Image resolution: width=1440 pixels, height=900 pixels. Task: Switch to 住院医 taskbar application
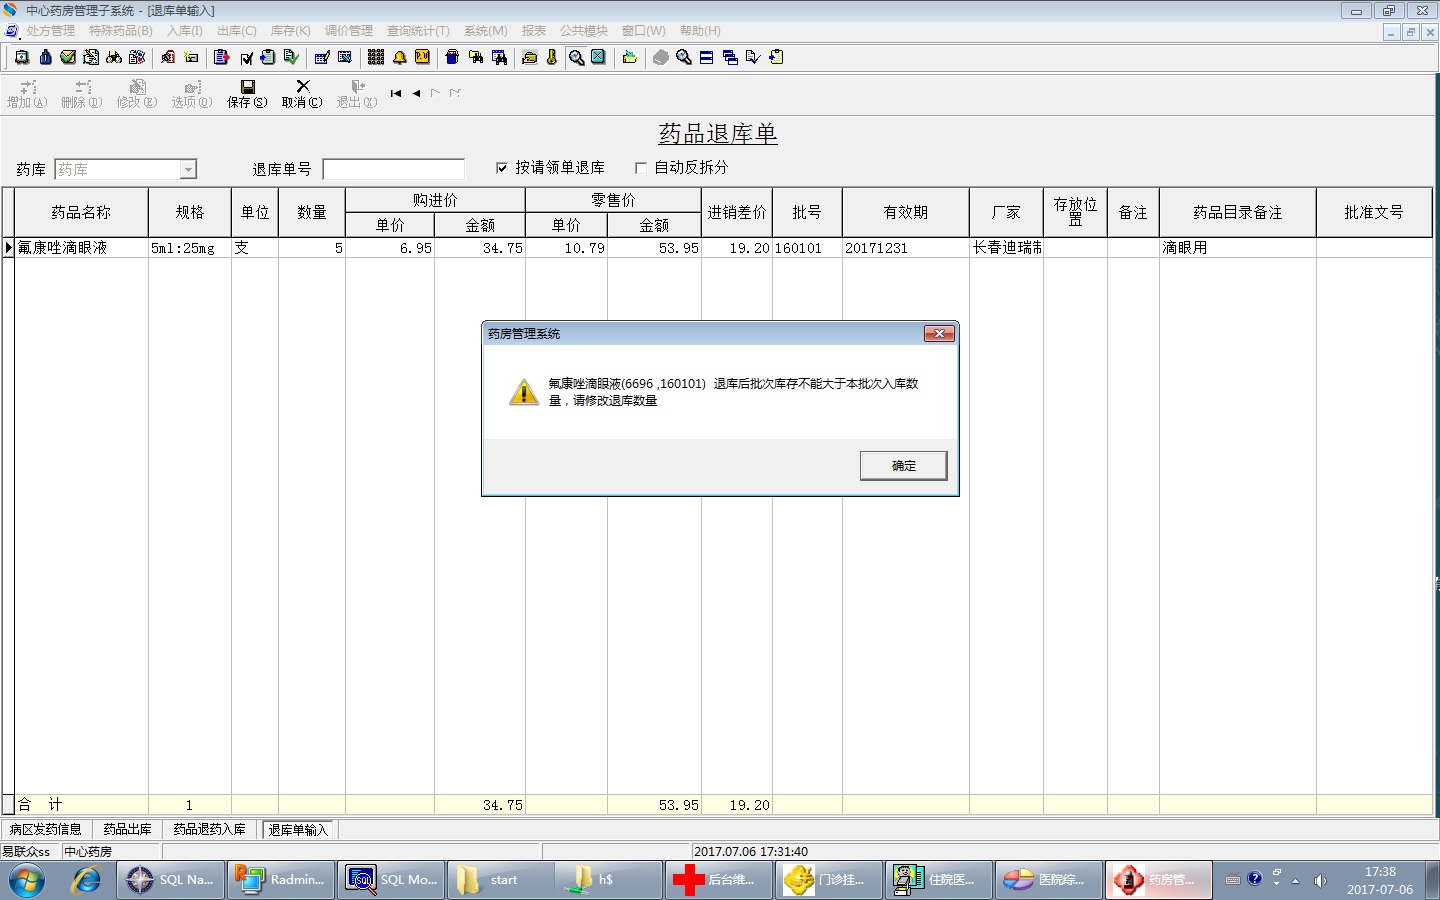[x=940, y=880]
